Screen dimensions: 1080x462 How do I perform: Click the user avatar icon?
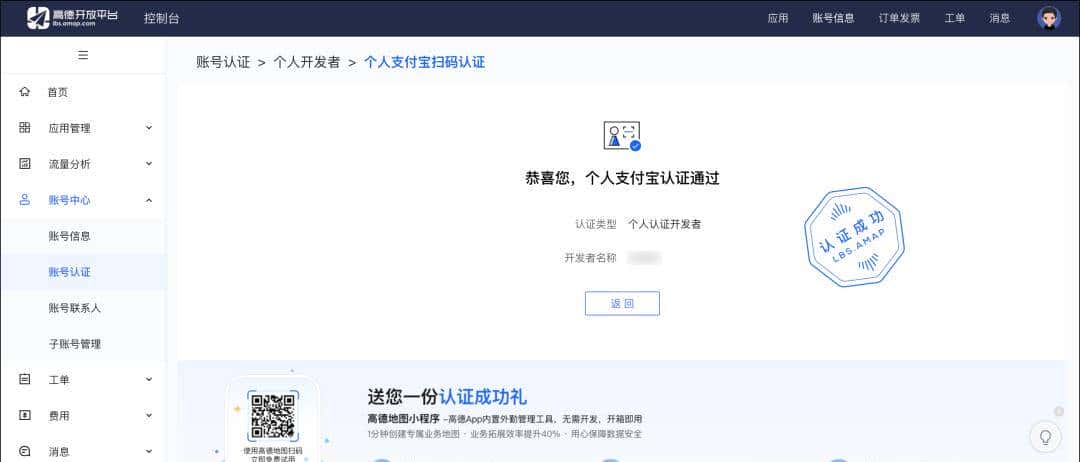click(1048, 18)
